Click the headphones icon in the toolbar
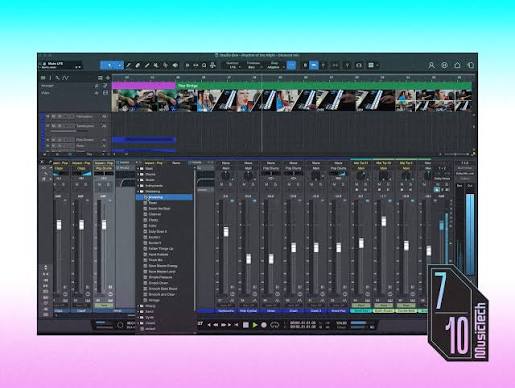The height and width of the screenshot is (388, 515). [x=359, y=65]
